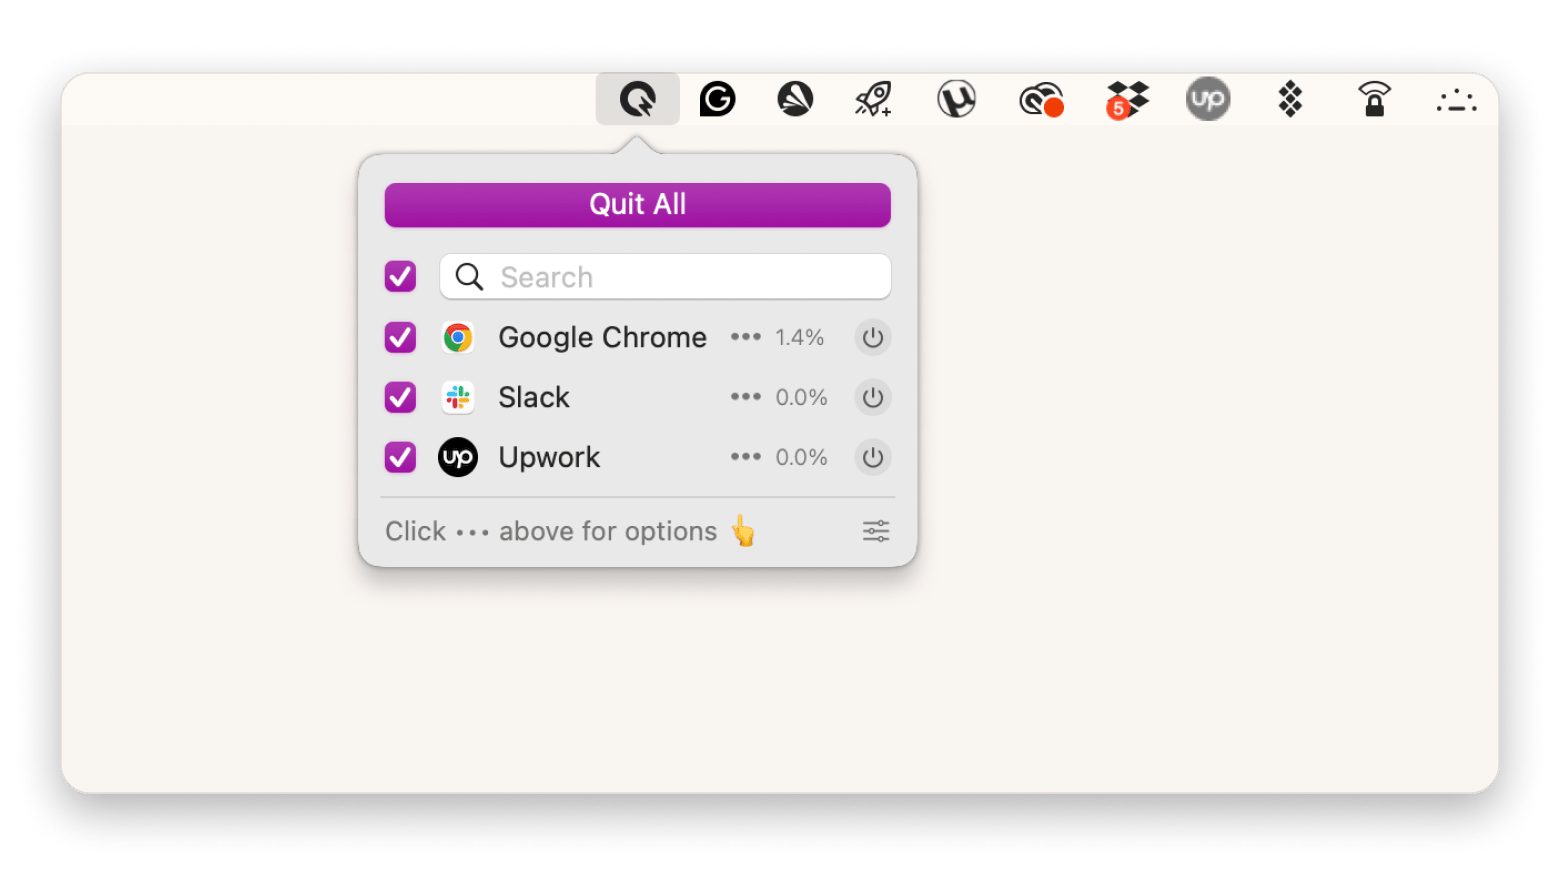1560x874 pixels.
Task: Open options for Google Chrome via ellipsis
Action: point(746,337)
